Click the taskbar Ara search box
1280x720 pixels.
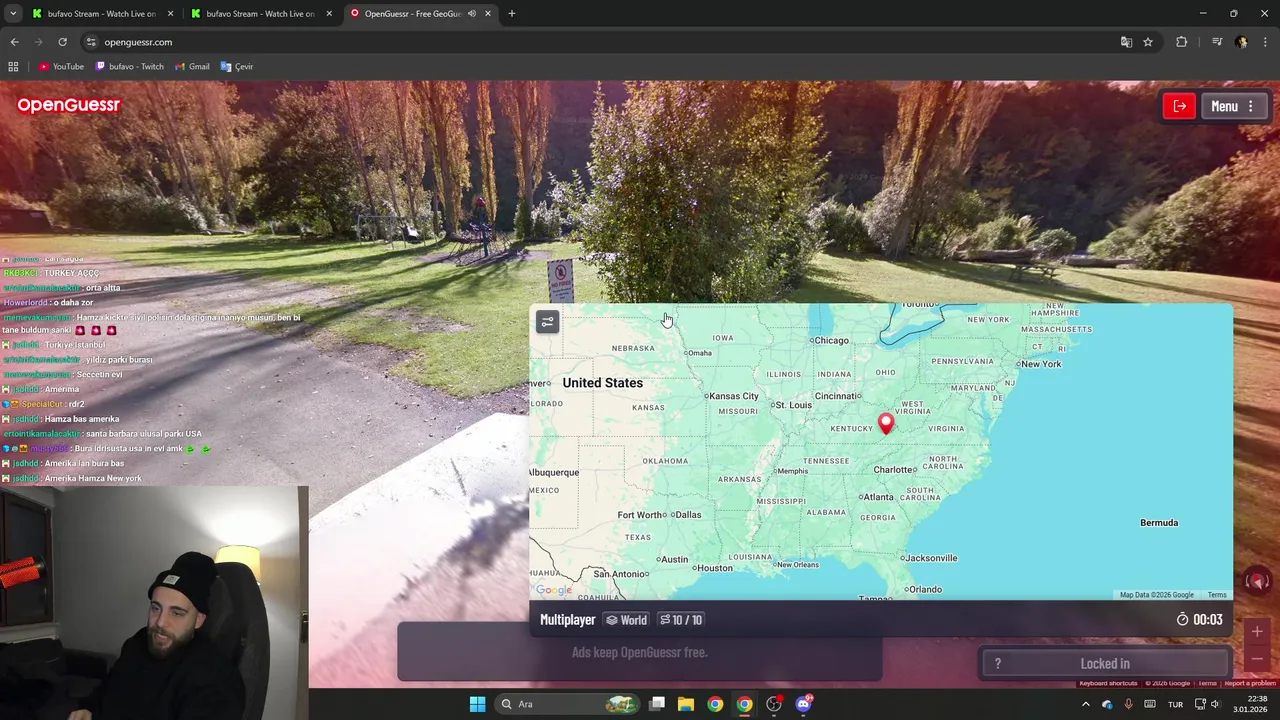point(567,704)
